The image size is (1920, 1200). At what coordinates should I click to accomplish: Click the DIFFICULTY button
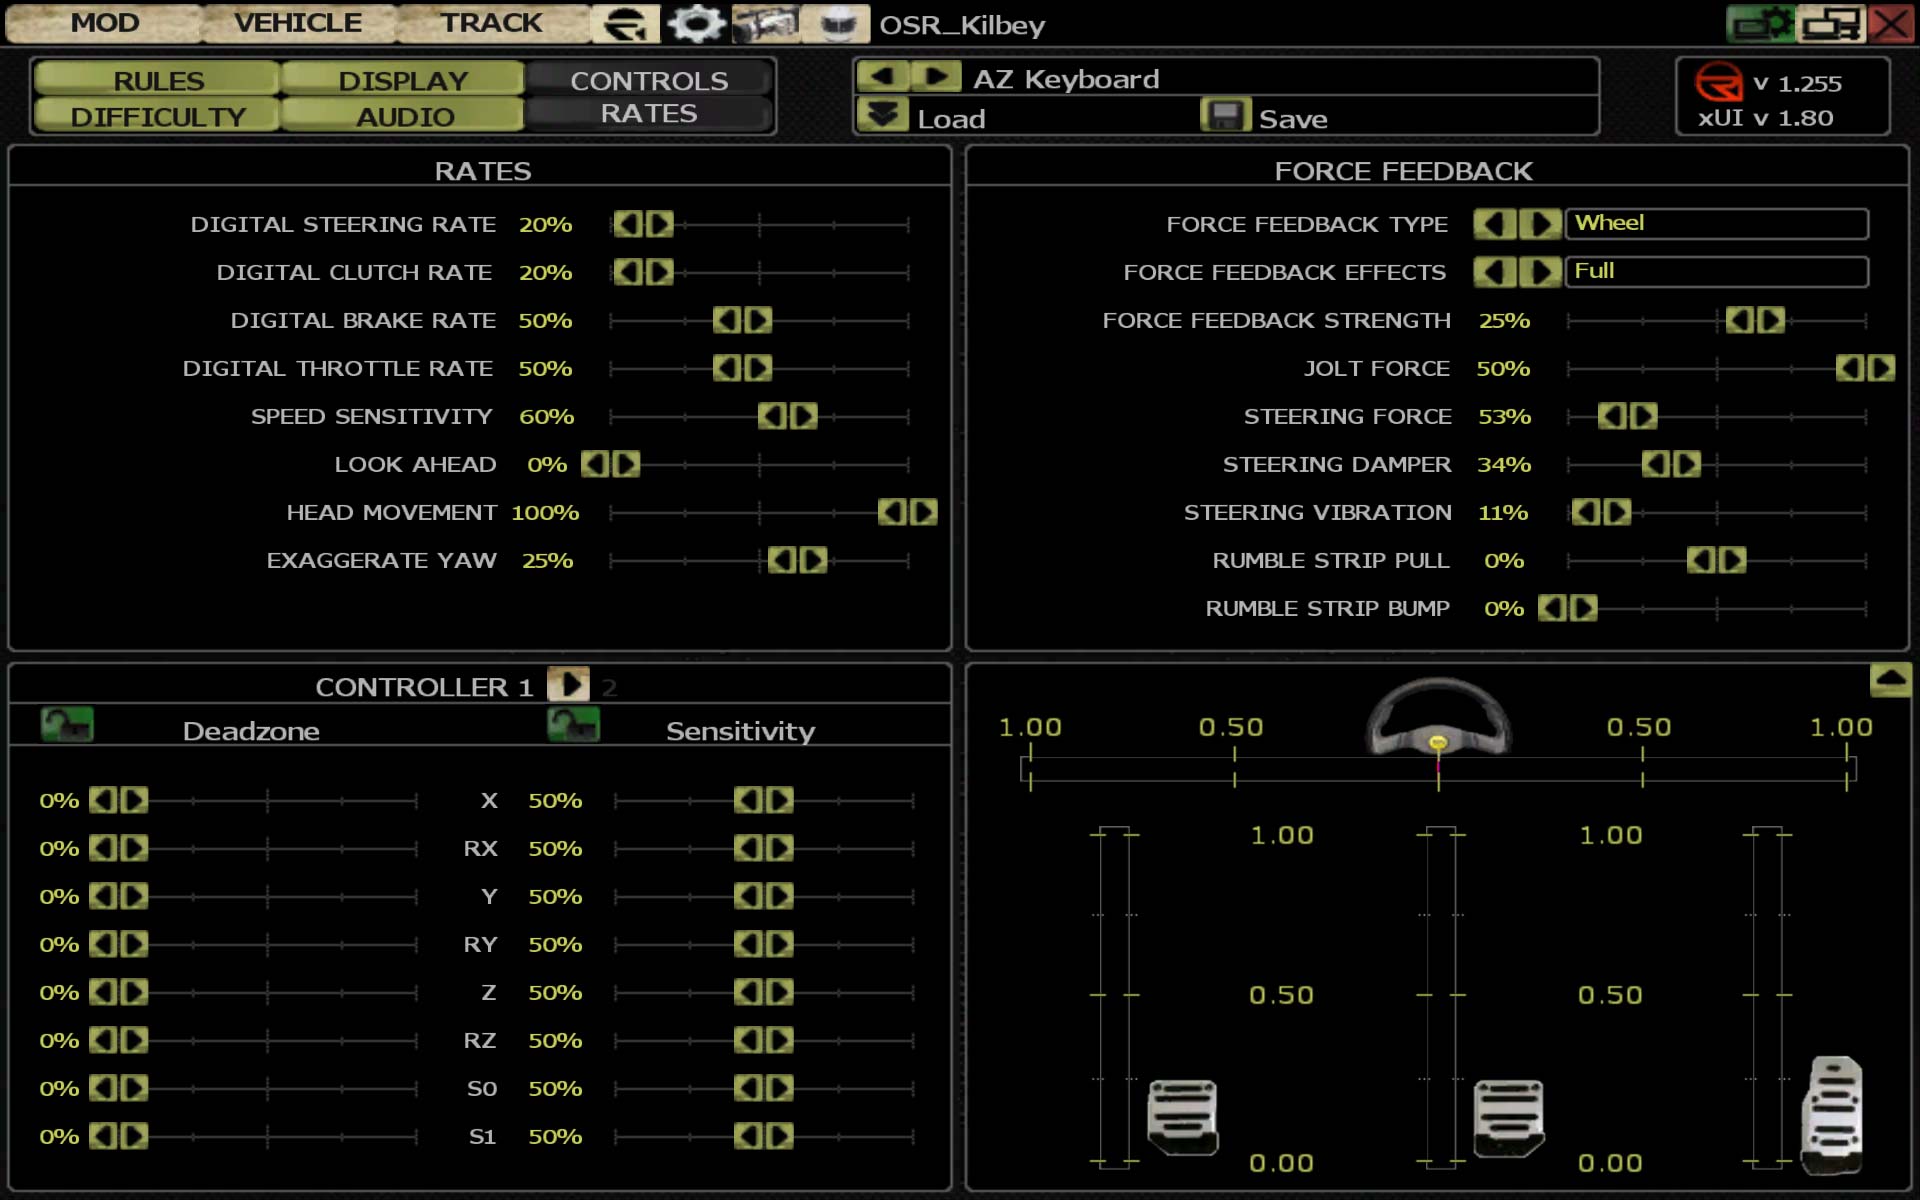pyautogui.click(x=158, y=116)
